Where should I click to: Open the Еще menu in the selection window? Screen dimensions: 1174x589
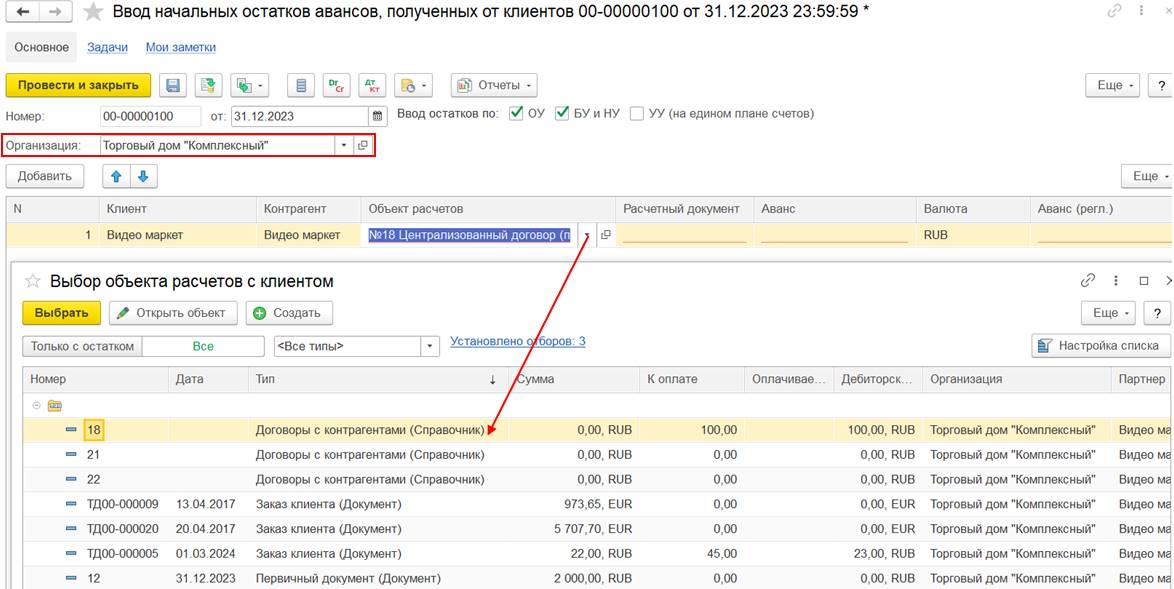click(x=1109, y=313)
